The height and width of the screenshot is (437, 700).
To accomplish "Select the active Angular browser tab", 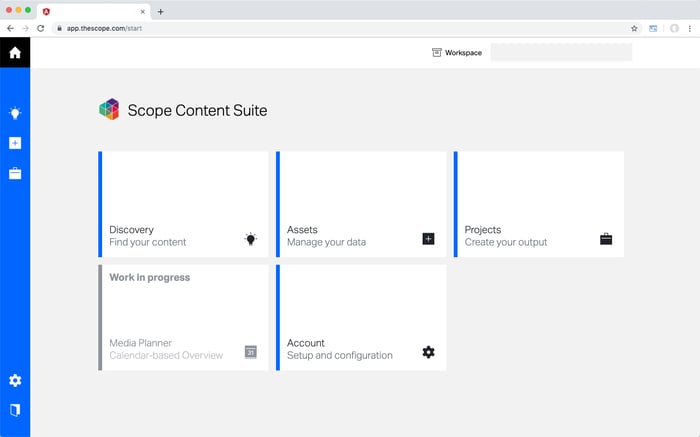I will click(x=93, y=12).
